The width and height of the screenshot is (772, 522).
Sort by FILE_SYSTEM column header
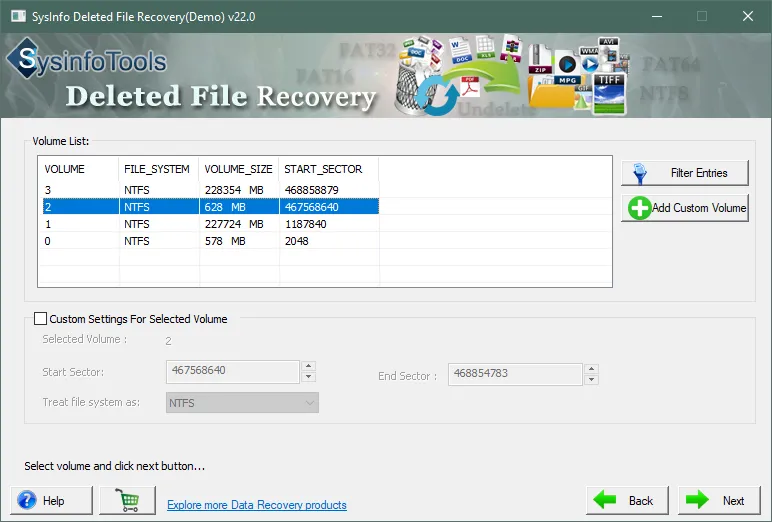[159, 169]
